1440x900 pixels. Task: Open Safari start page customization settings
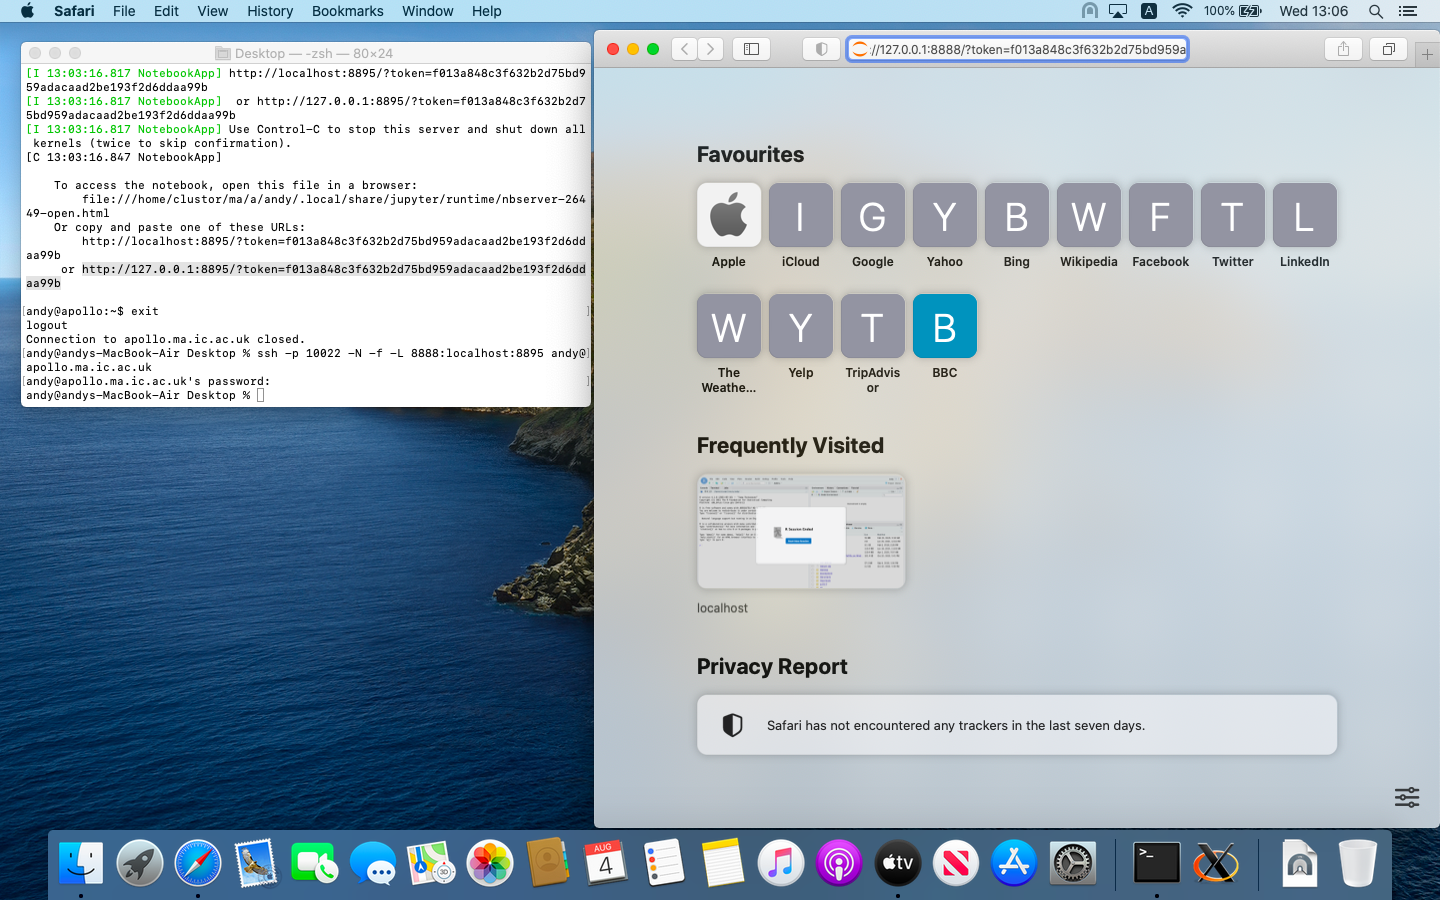pos(1407,797)
